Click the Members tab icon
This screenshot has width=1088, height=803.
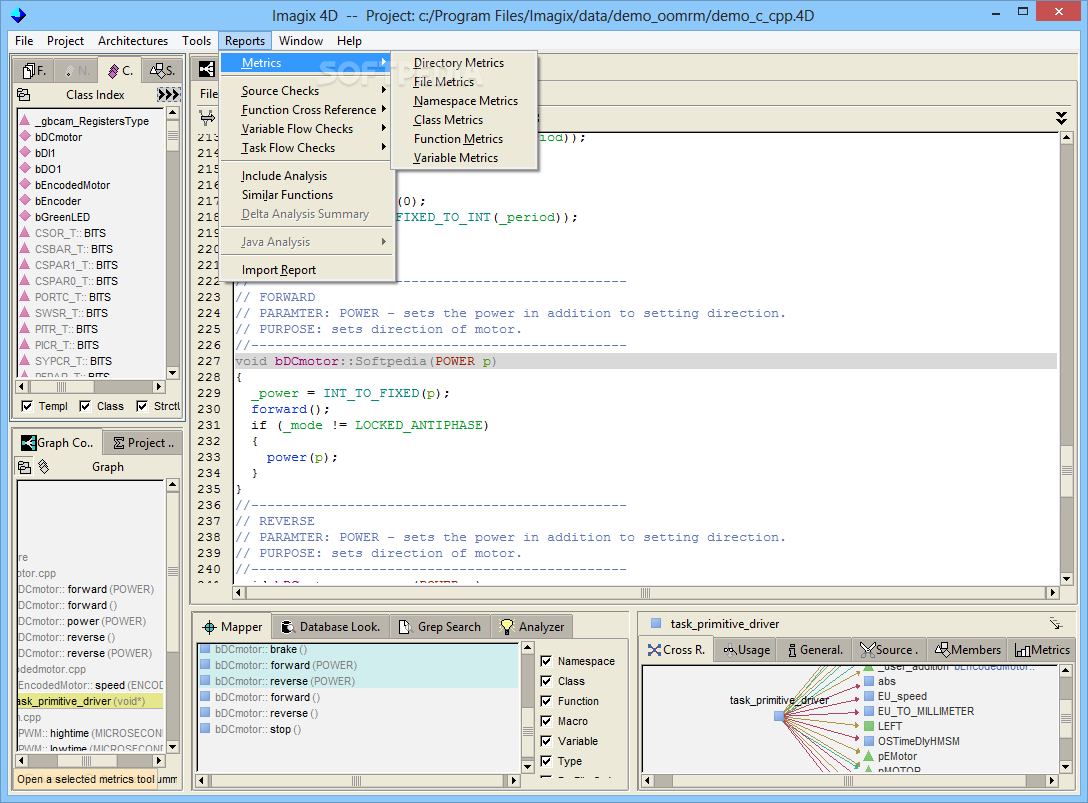[942, 650]
